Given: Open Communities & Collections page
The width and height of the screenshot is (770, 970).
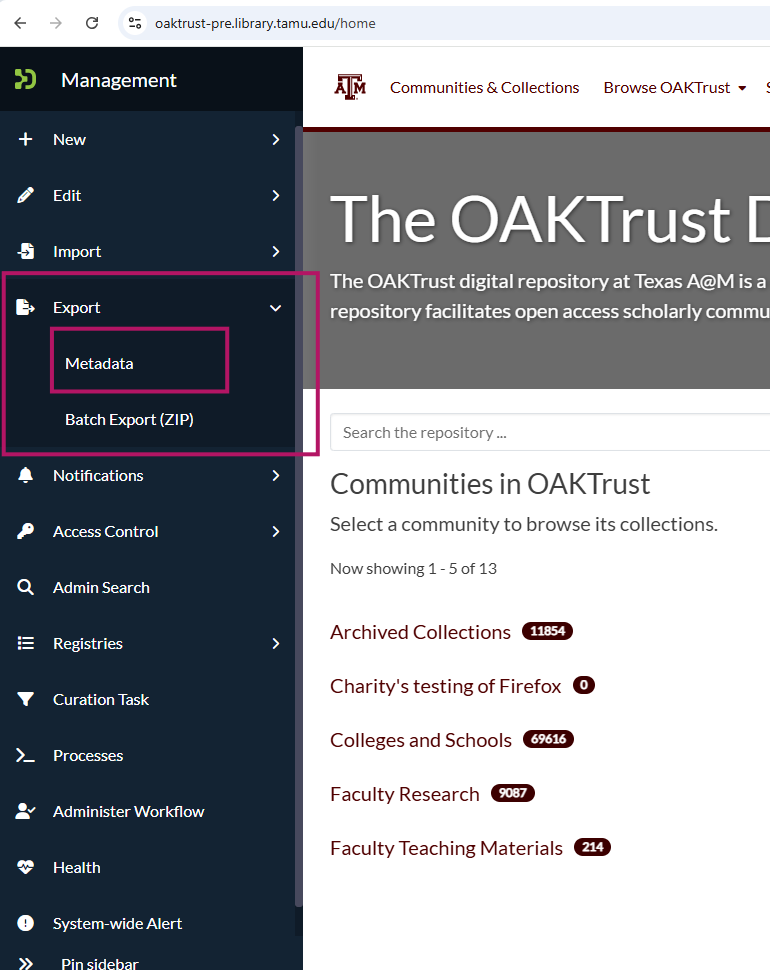Looking at the screenshot, I should 484,88.
